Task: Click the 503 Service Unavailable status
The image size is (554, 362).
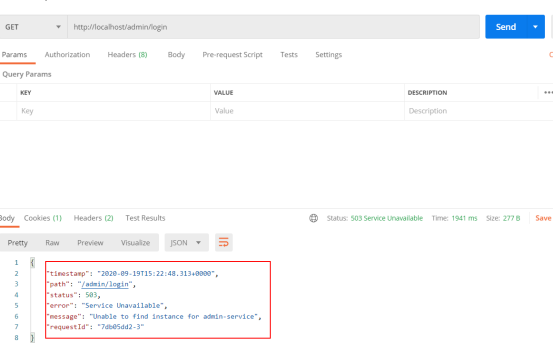Action: coord(387,218)
